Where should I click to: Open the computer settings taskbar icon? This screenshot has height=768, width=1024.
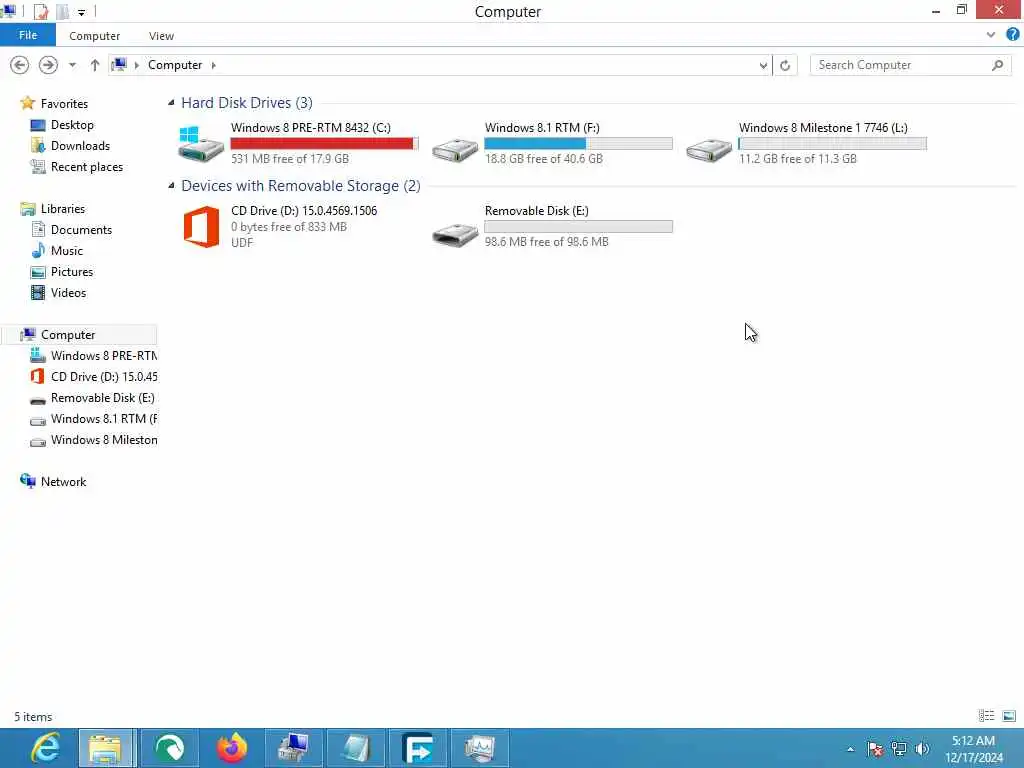[294, 748]
